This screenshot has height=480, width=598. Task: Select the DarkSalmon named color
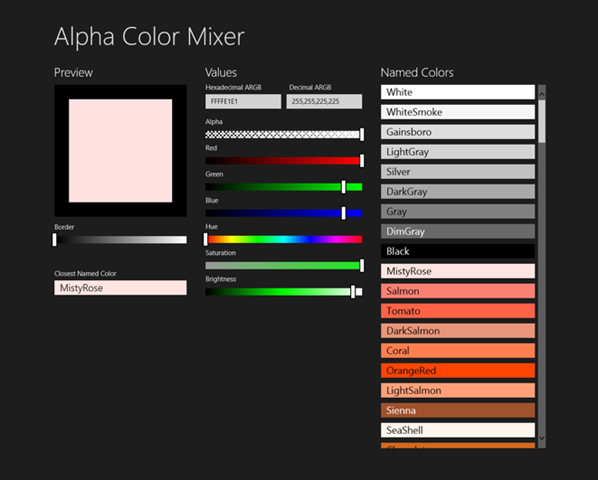[x=458, y=331]
